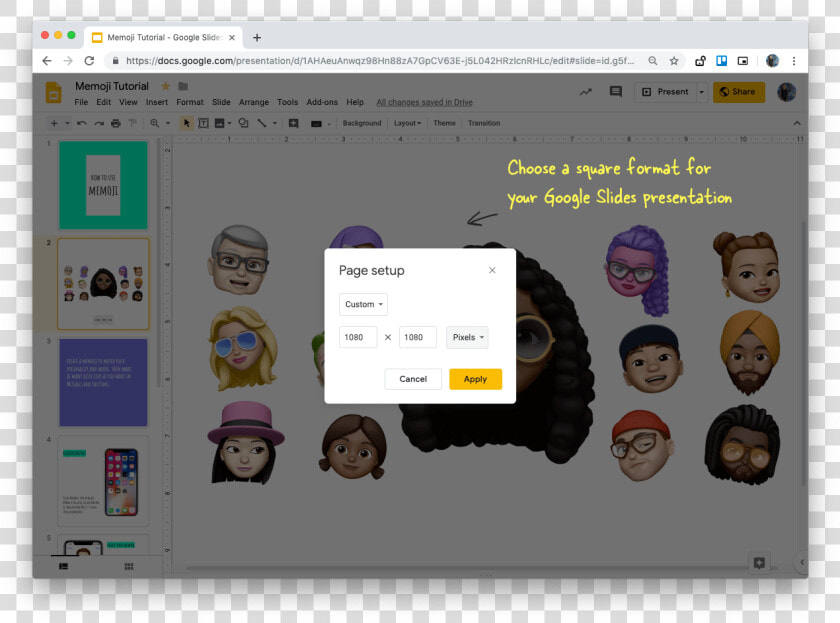Viewport: 840px width, 623px height.
Task: Click the zoom icon in the address bar
Action: pyautogui.click(x=652, y=61)
